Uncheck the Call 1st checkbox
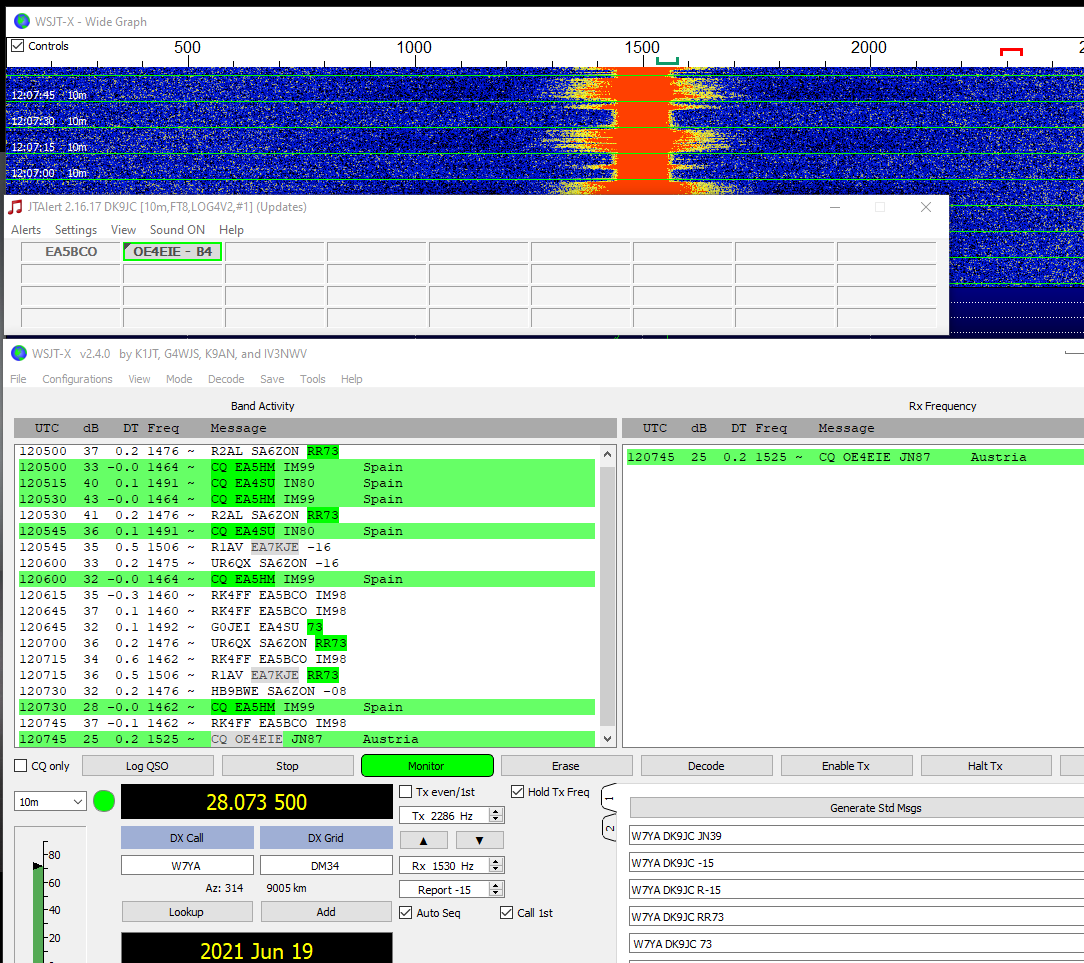The width and height of the screenshot is (1084, 963). click(x=507, y=913)
